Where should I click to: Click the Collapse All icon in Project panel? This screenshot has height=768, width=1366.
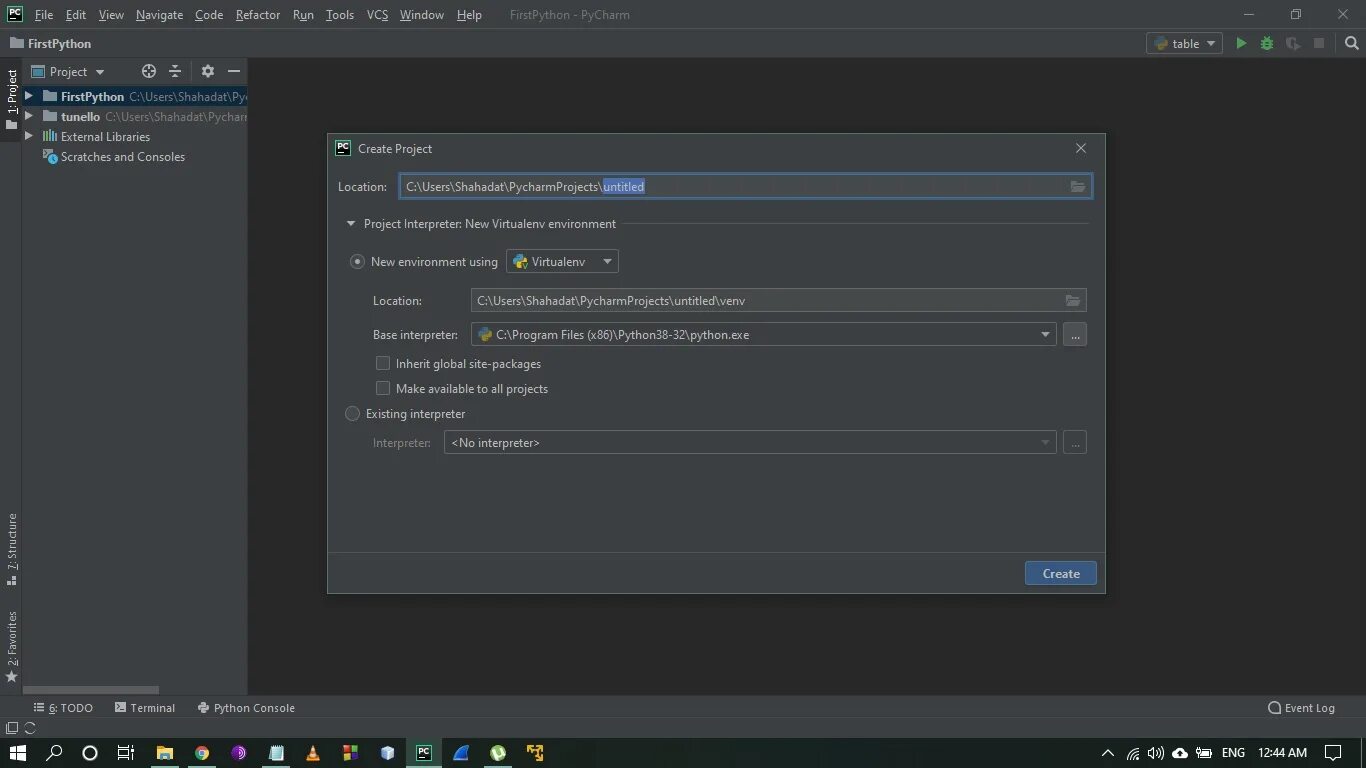pyautogui.click(x=175, y=71)
